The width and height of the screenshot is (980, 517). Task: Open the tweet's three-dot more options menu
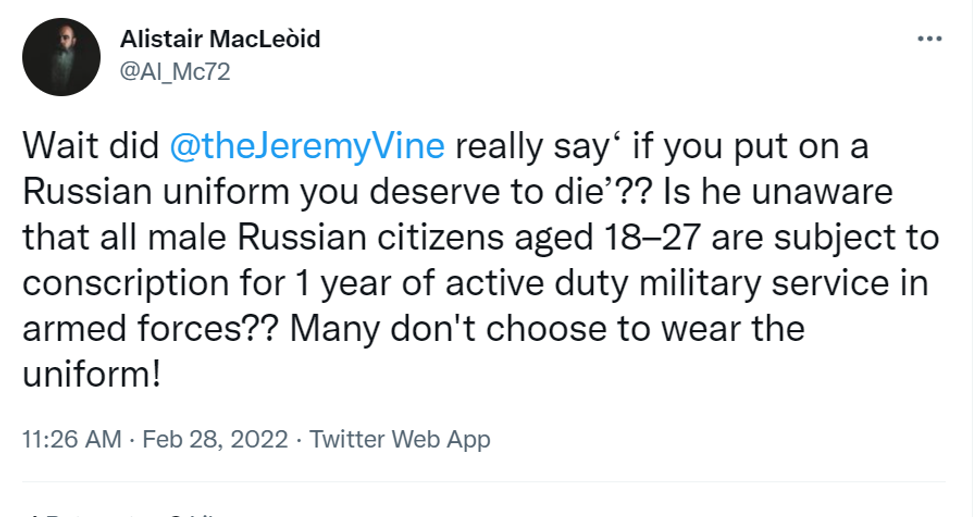point(929,41)
